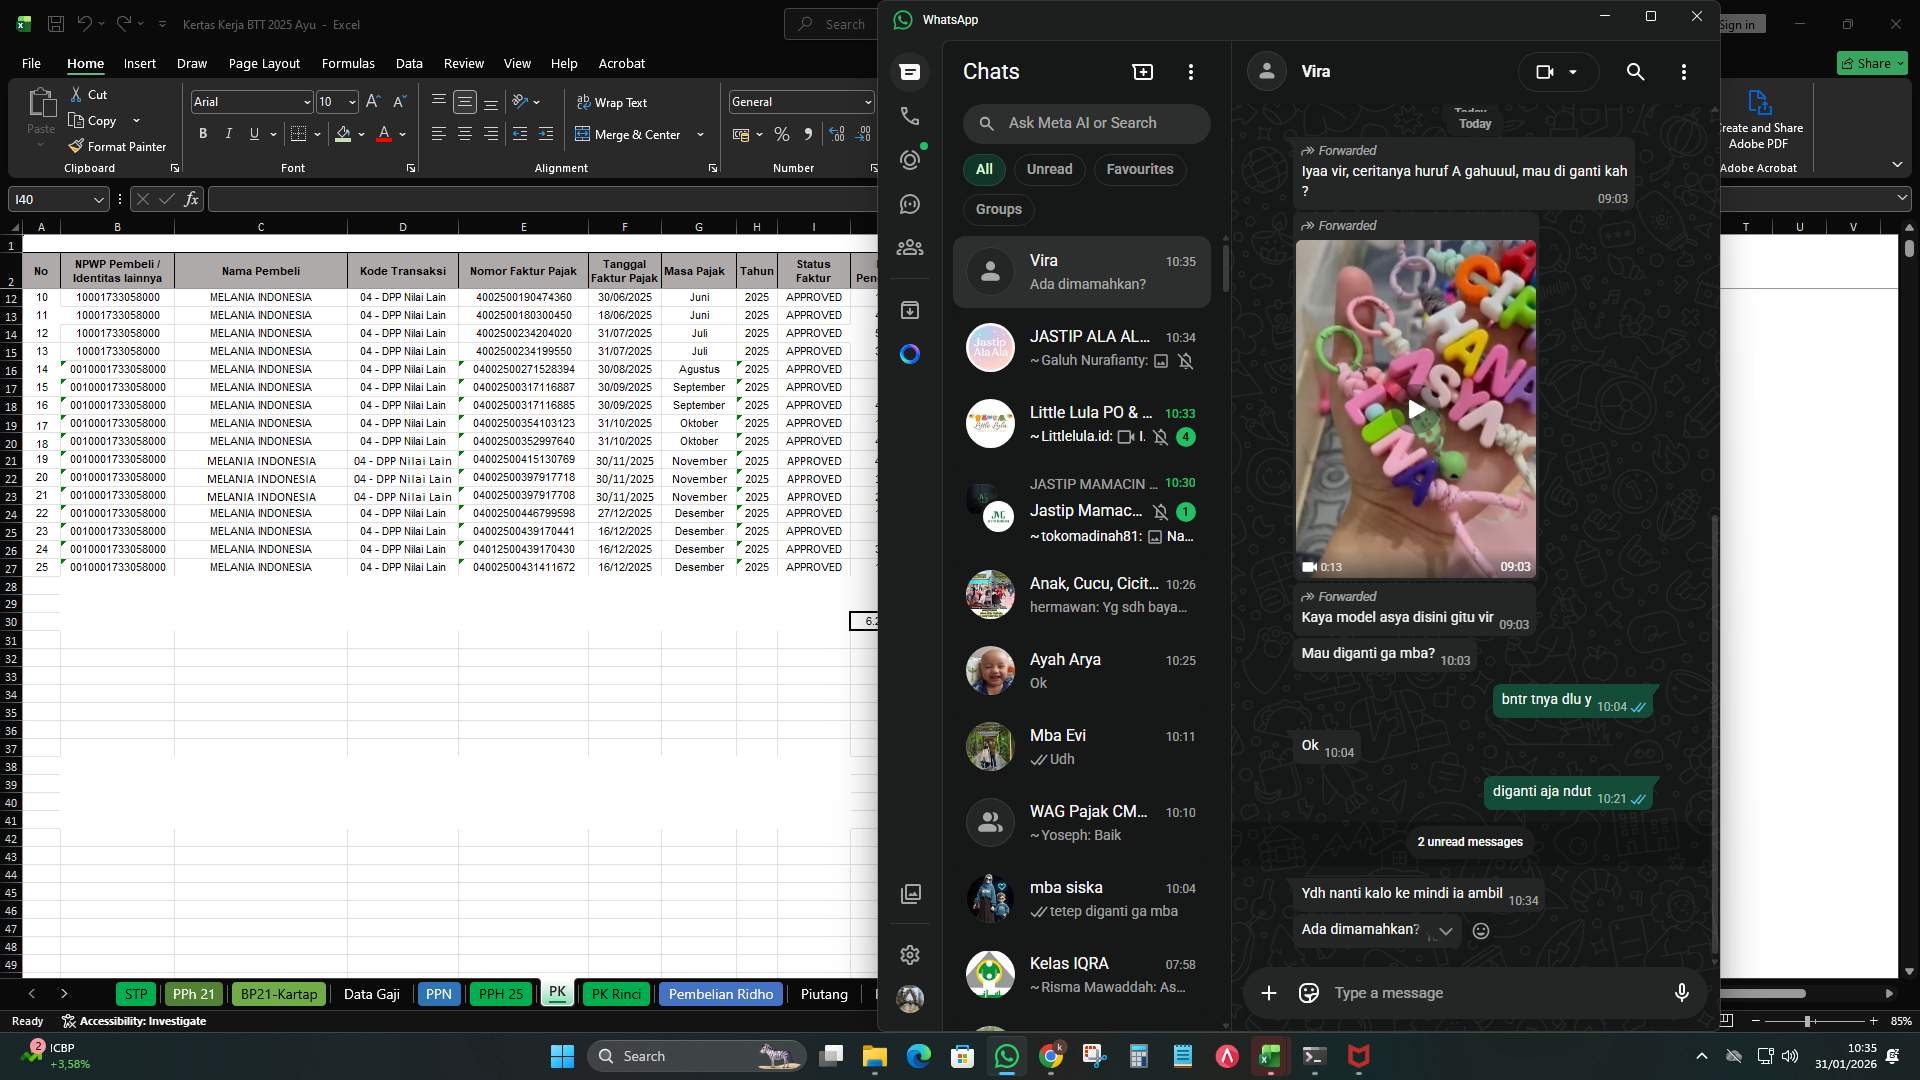Screen dimensions: 1920x1080
Task: Open the Excel font size dropdown
Action: pyautogui.click(x=352, y=101)
